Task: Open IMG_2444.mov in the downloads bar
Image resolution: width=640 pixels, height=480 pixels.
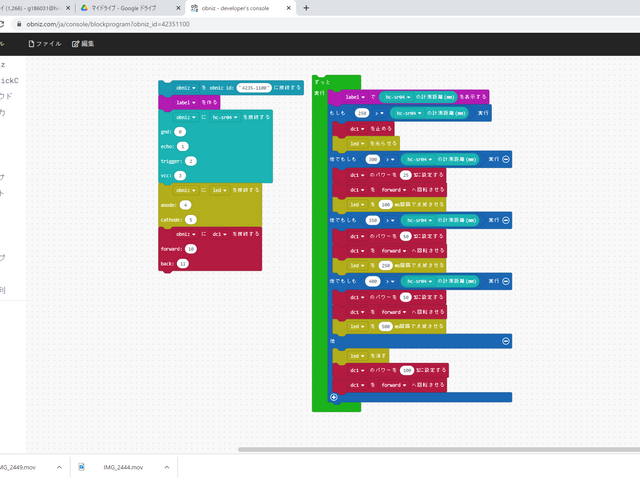Action: pyautogui.click(x=123, y=467)
